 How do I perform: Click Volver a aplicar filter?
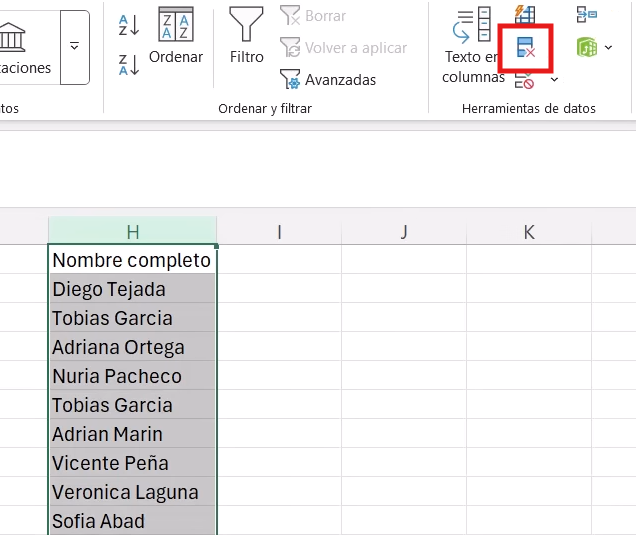[x=343, y=48]
